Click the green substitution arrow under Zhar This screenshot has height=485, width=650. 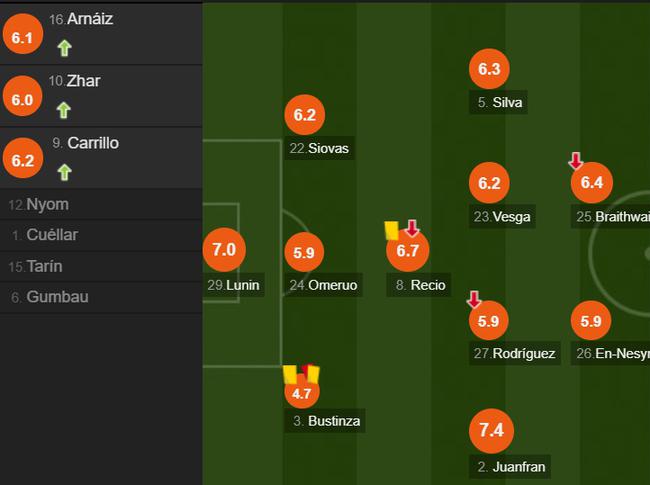pyautogui.click(x=63, y=110)
